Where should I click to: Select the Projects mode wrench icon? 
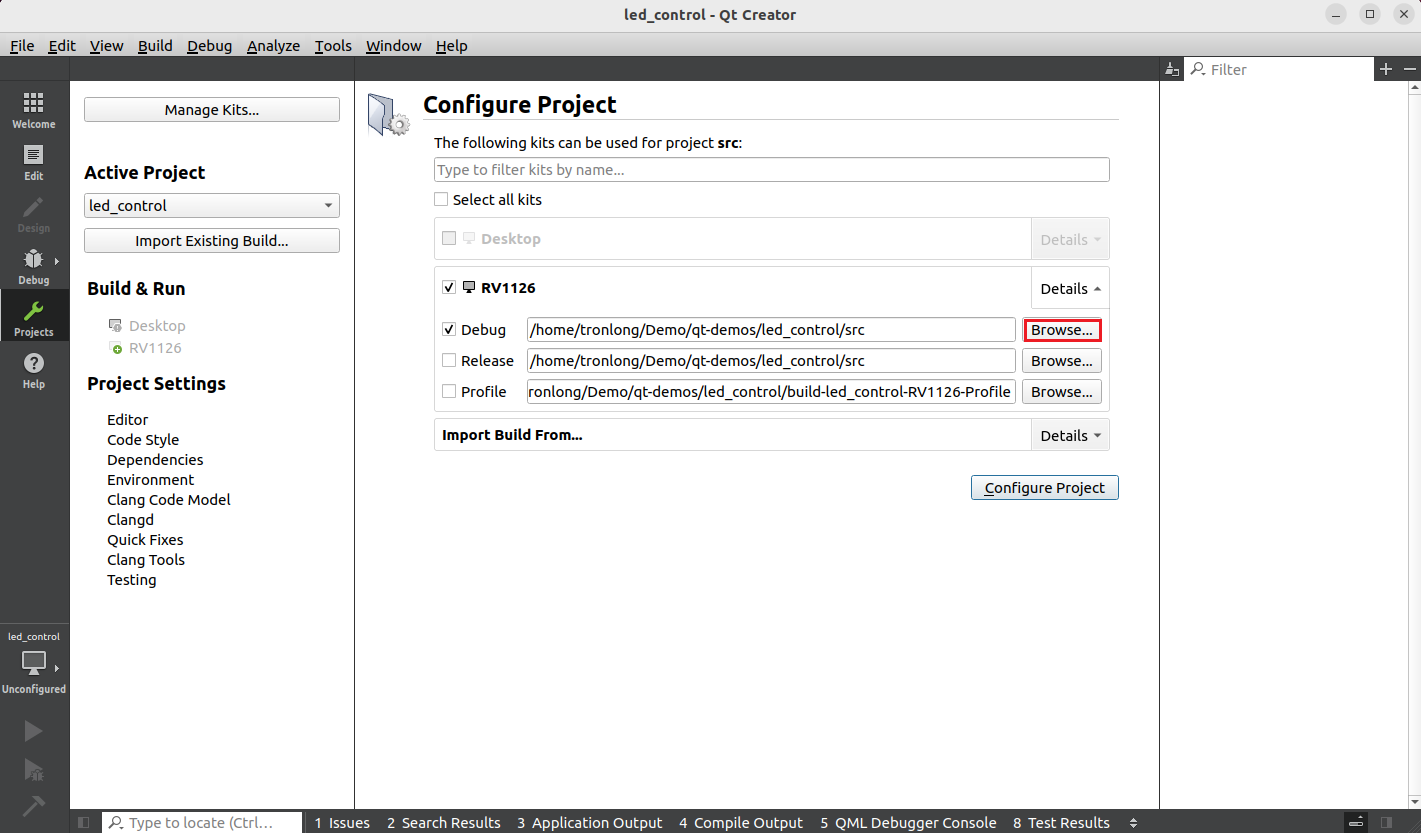(x=34, y=310)
